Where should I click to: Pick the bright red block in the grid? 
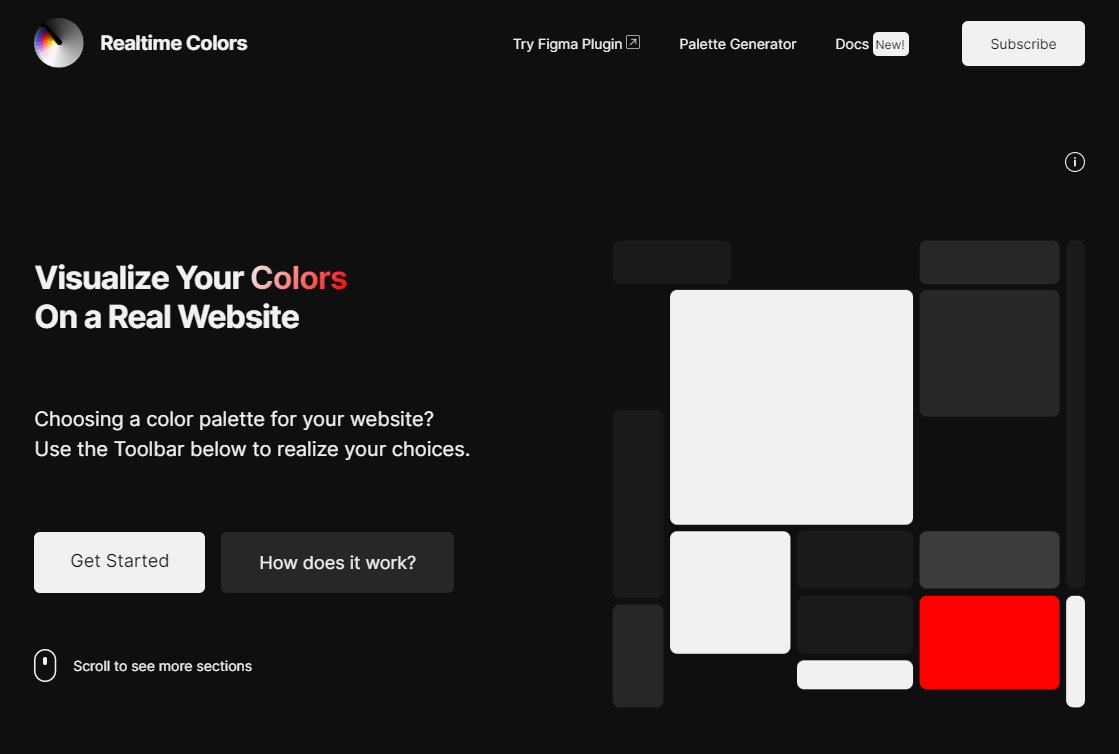pos(989,642)
